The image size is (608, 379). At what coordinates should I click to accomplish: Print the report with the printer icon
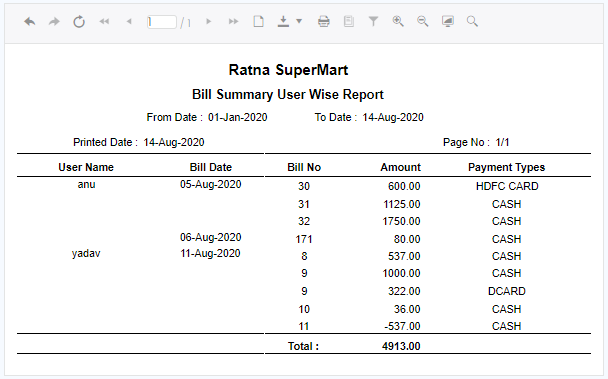click(324, 21)
